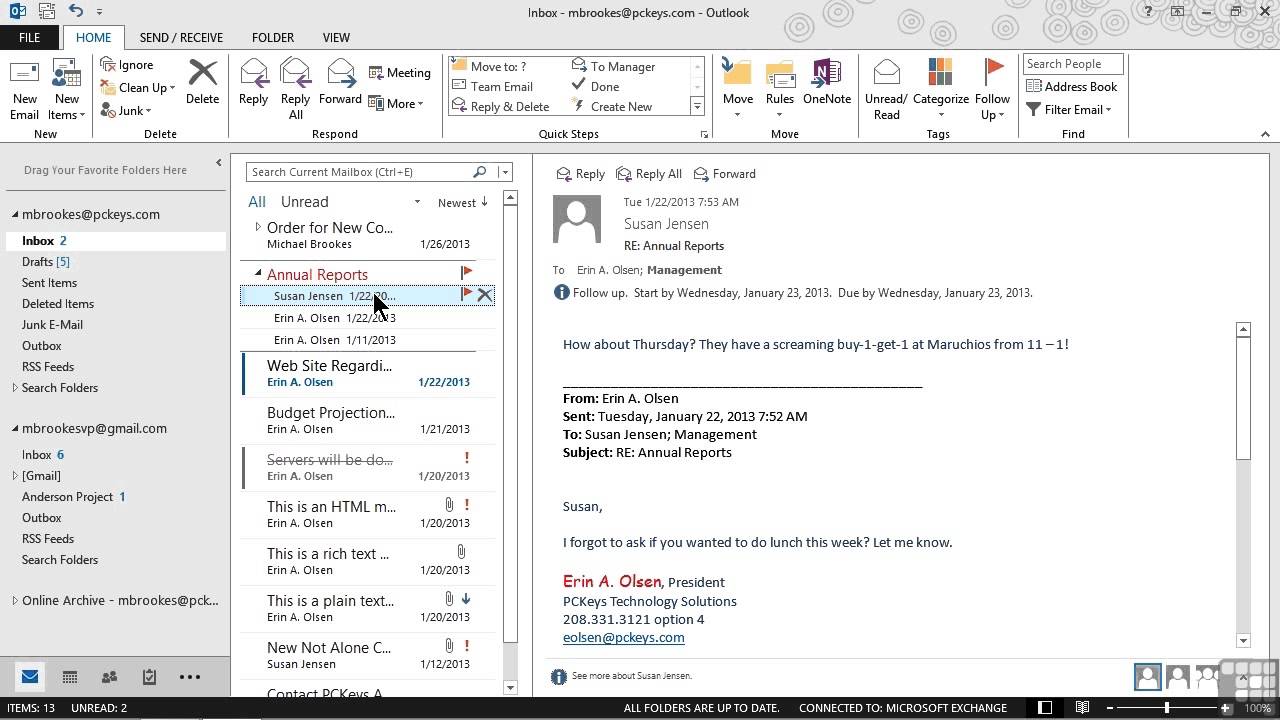
Task: Click Forward in reading pane
Action: click(724, 174)
